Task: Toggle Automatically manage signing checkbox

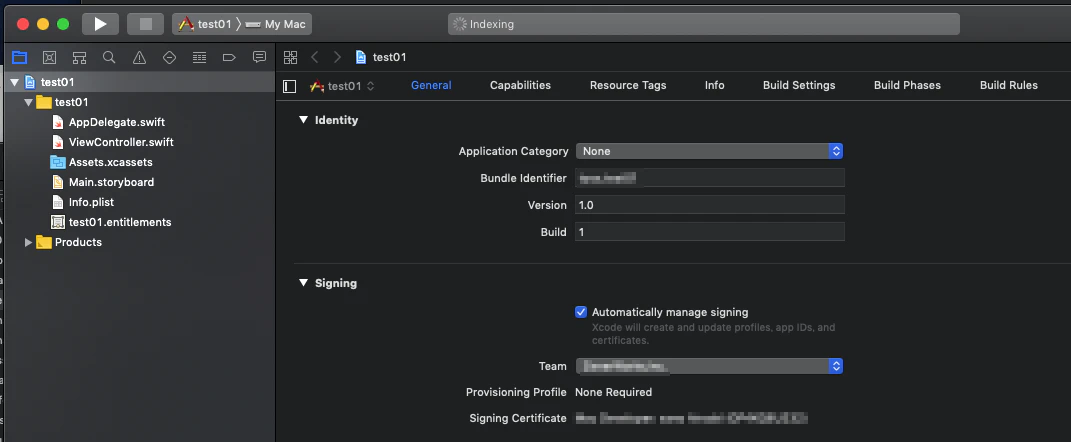Action: 581,312
